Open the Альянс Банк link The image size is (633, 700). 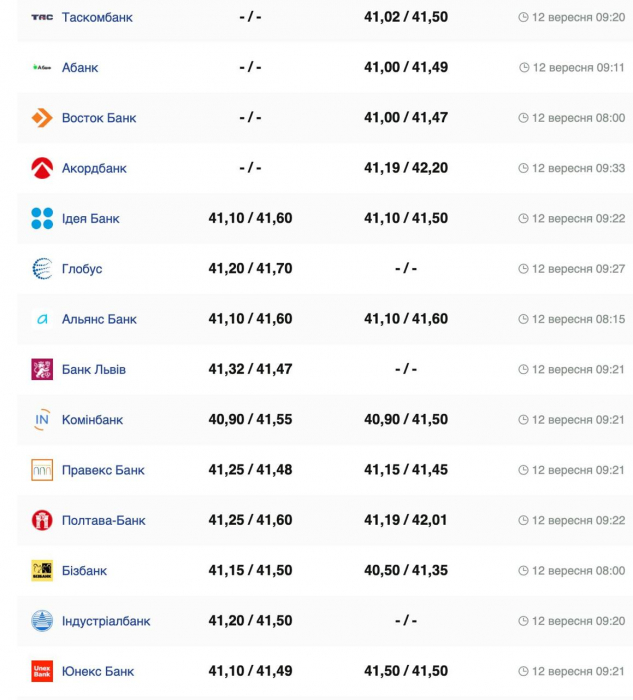click(x=99, y=319)
